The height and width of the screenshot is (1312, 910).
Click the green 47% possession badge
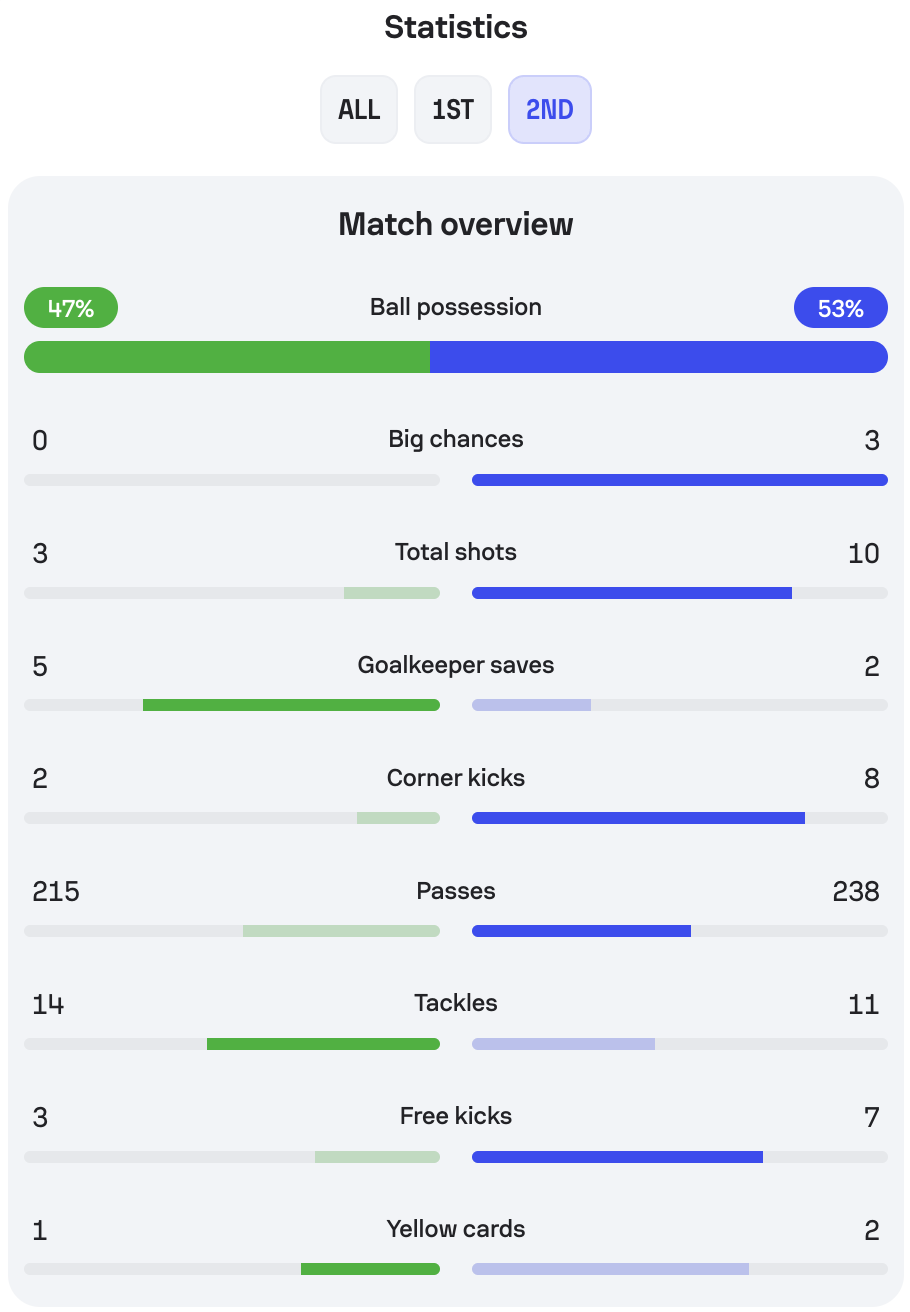point(71,308)
